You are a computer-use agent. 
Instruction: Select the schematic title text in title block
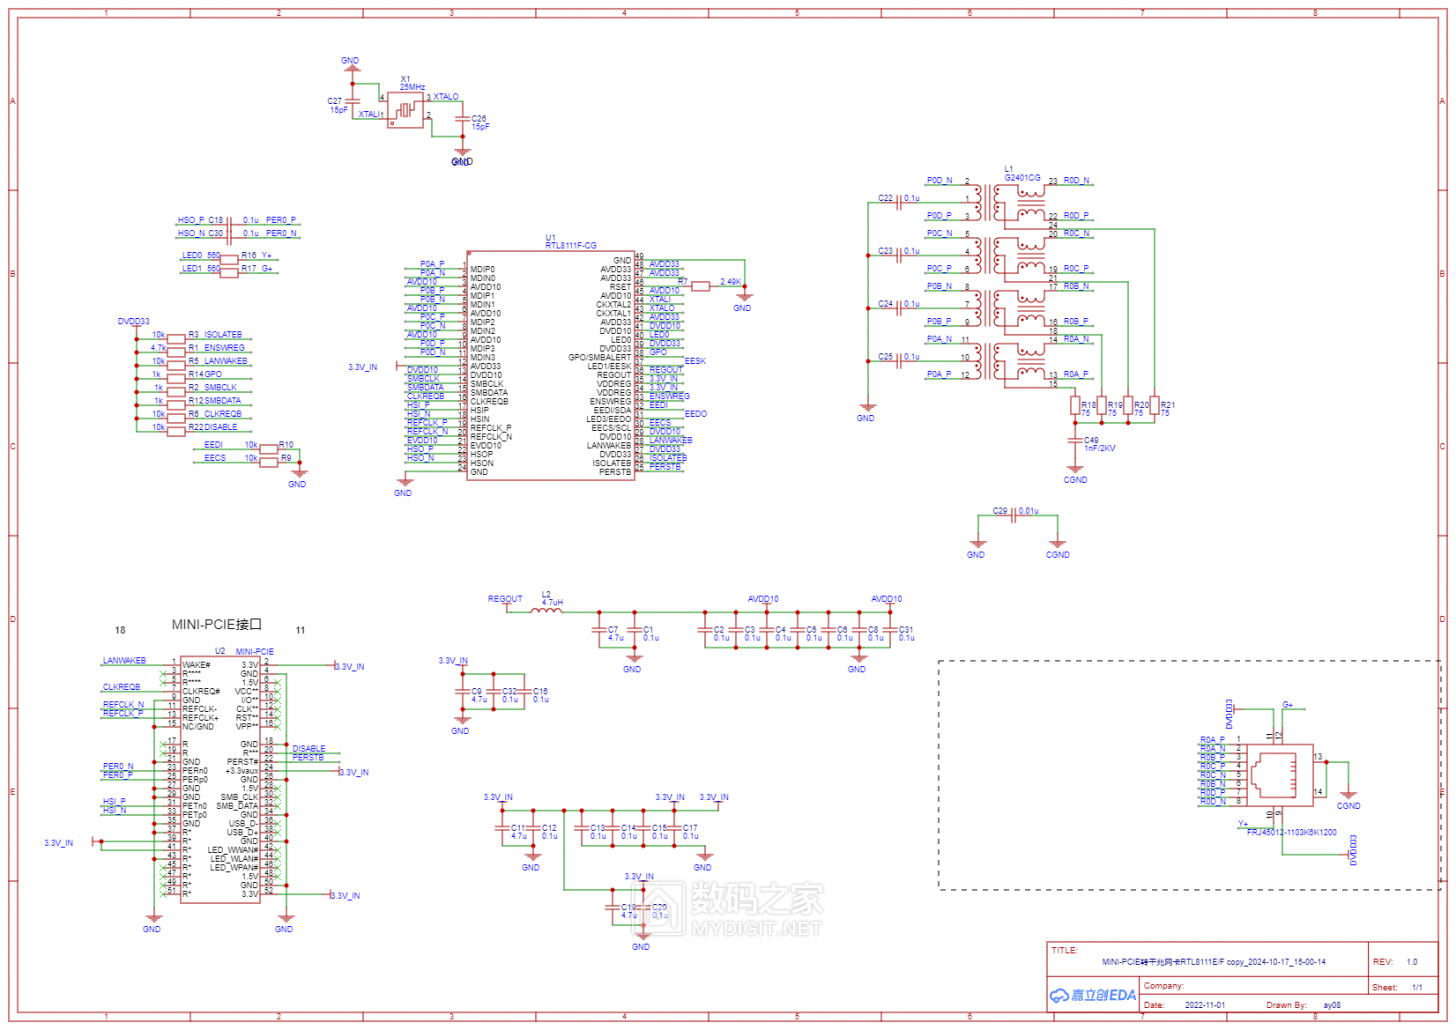pos(1213,962)
